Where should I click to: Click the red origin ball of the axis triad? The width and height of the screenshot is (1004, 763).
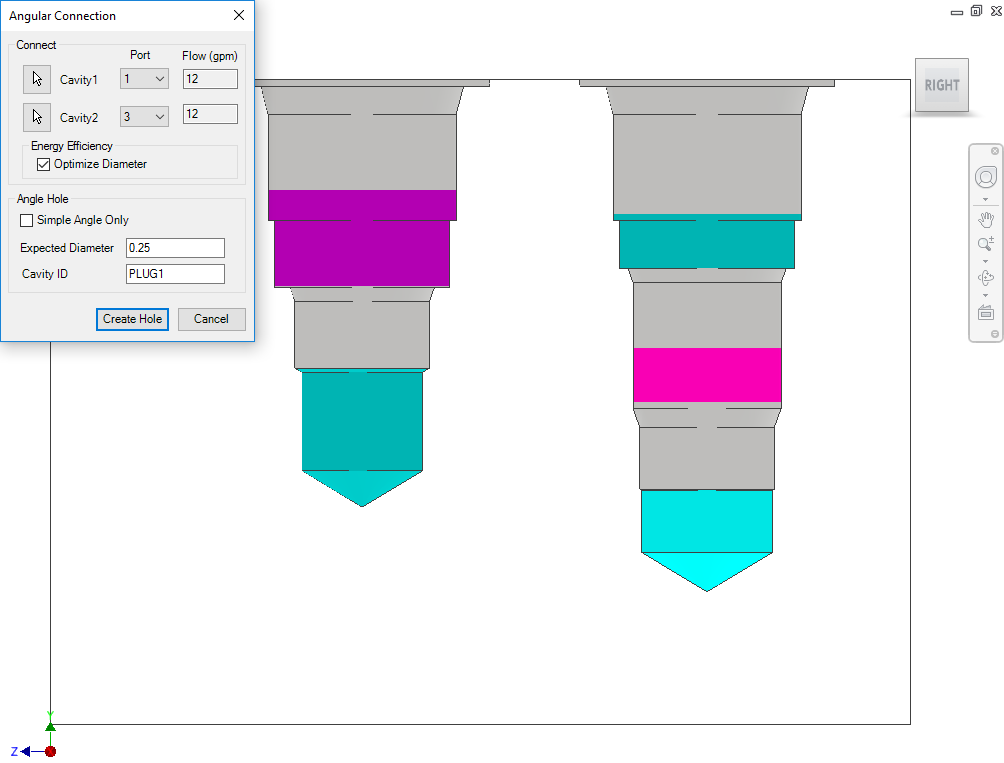(x=51, y=751)
